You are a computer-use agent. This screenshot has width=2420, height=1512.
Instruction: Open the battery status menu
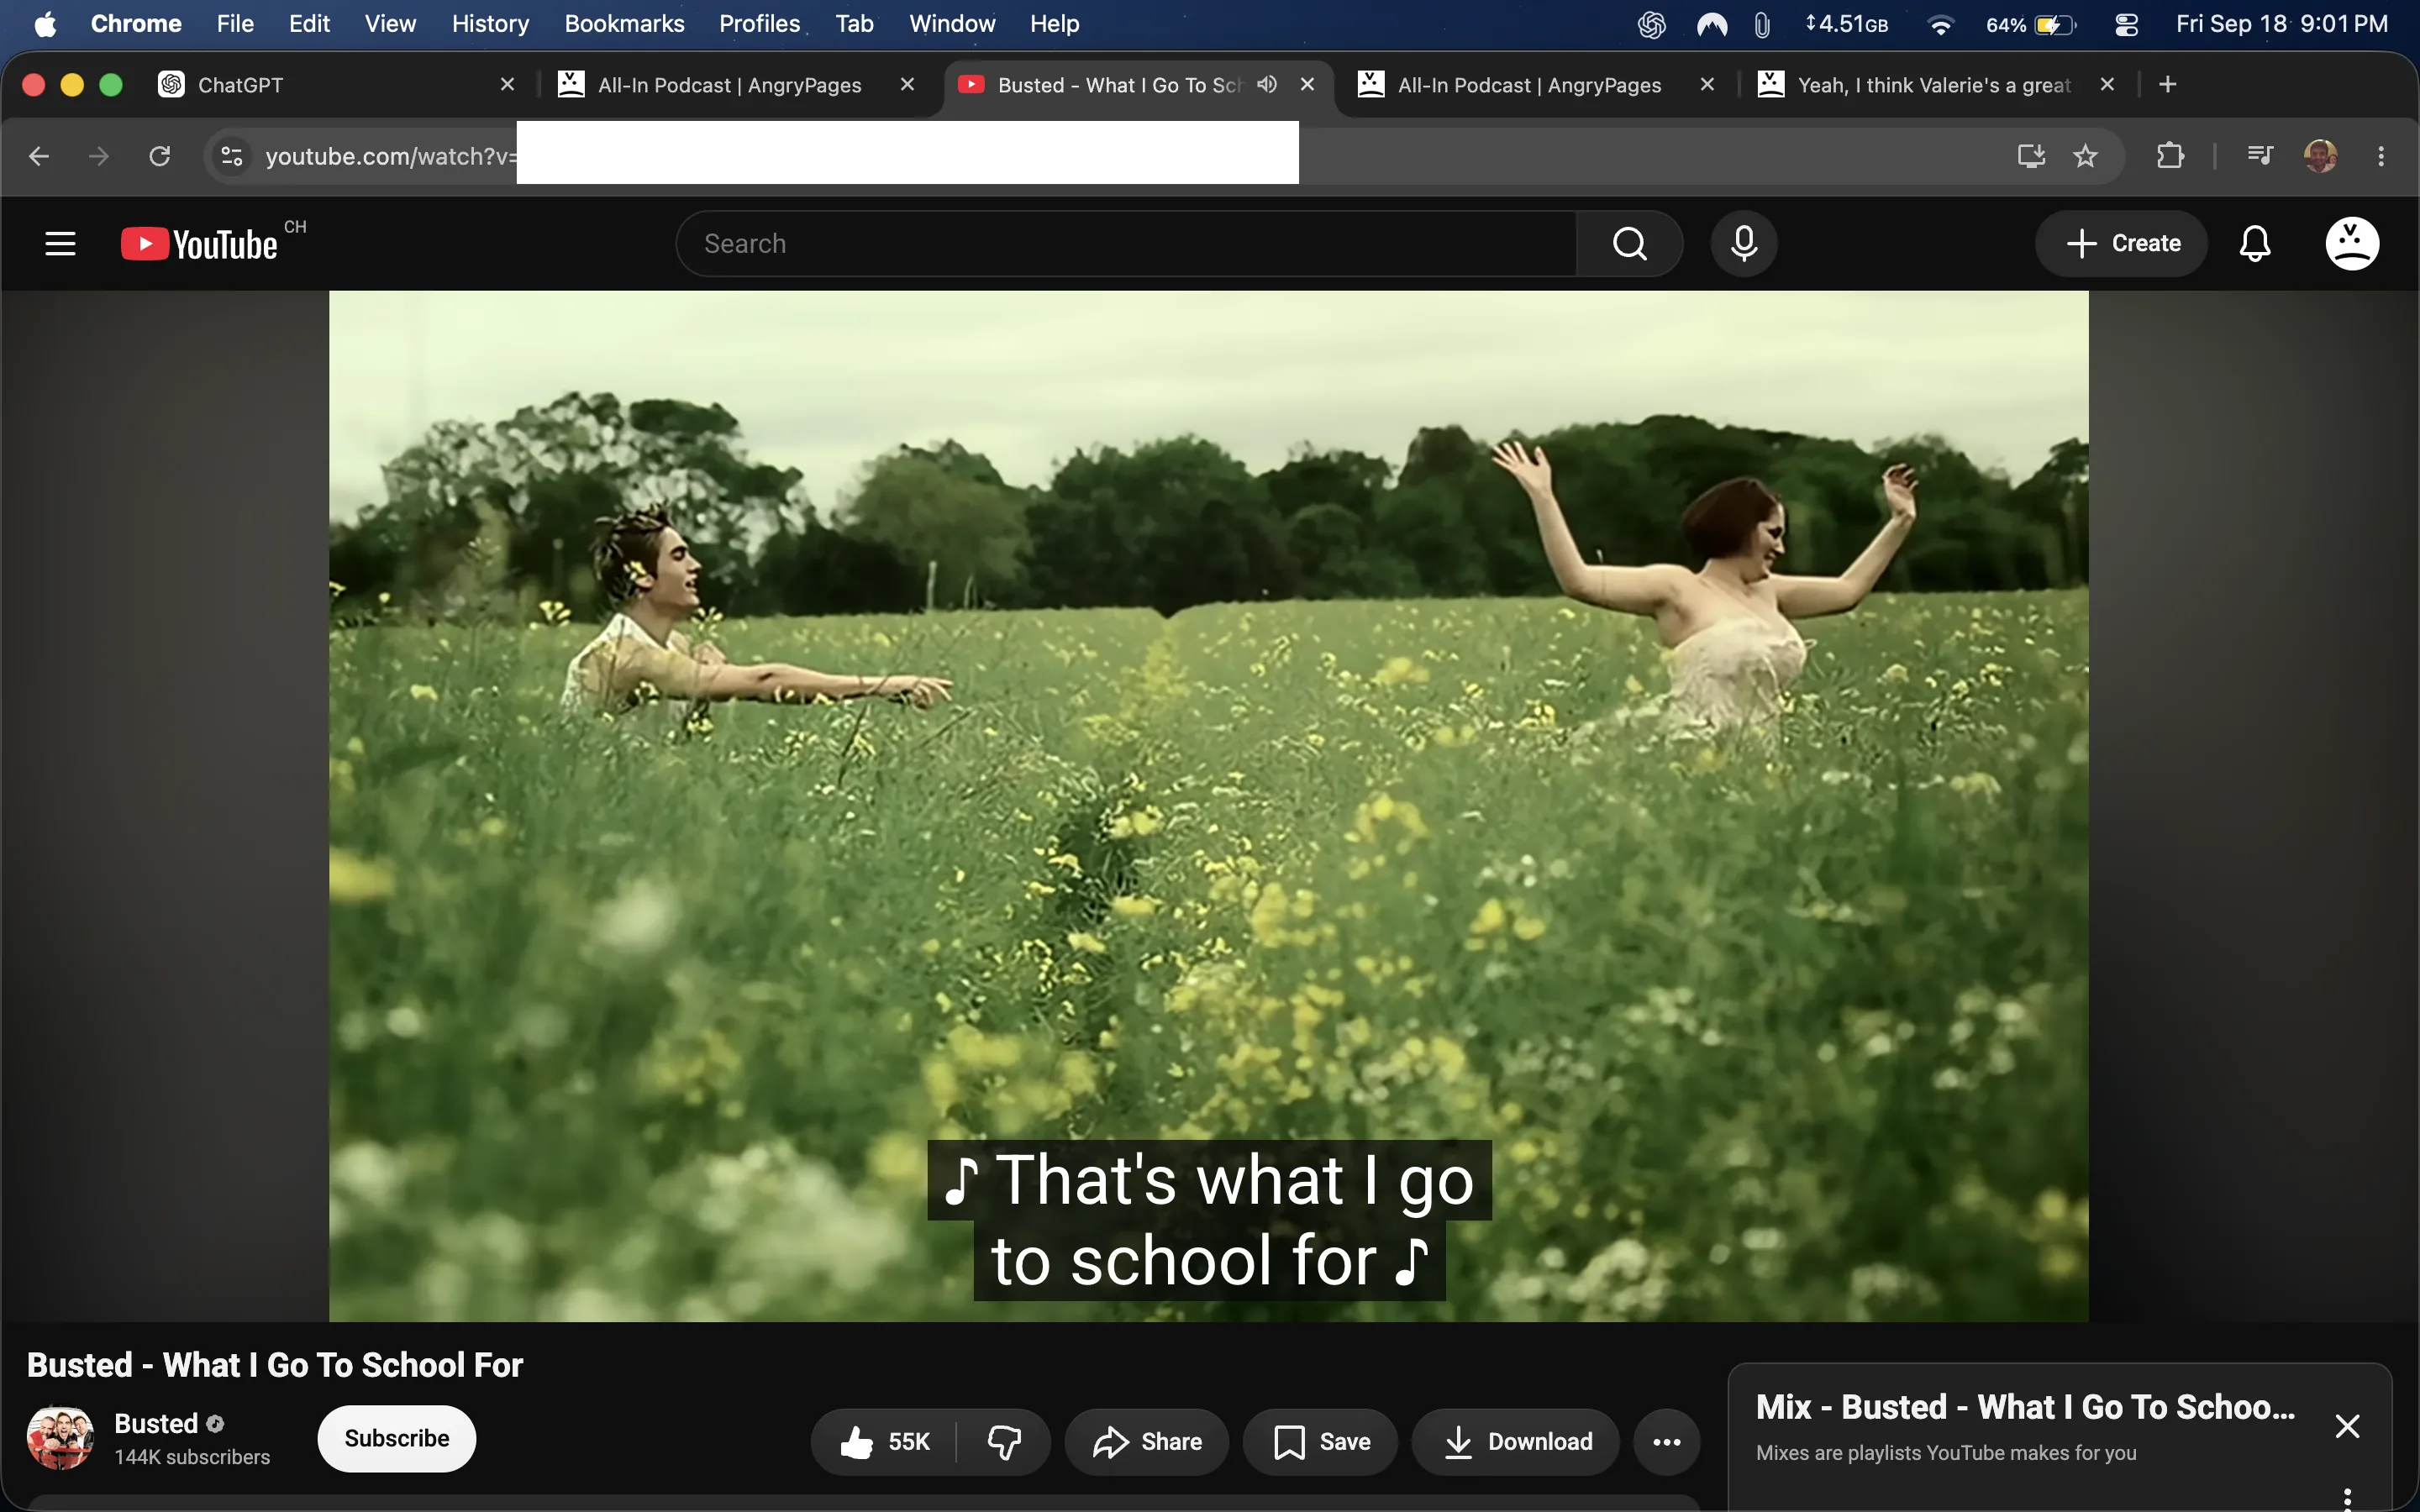point(2031,25)
